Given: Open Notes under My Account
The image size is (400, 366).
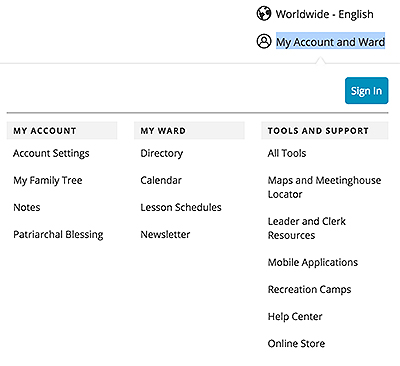Looking at the screenshot, I should point(27,207).
